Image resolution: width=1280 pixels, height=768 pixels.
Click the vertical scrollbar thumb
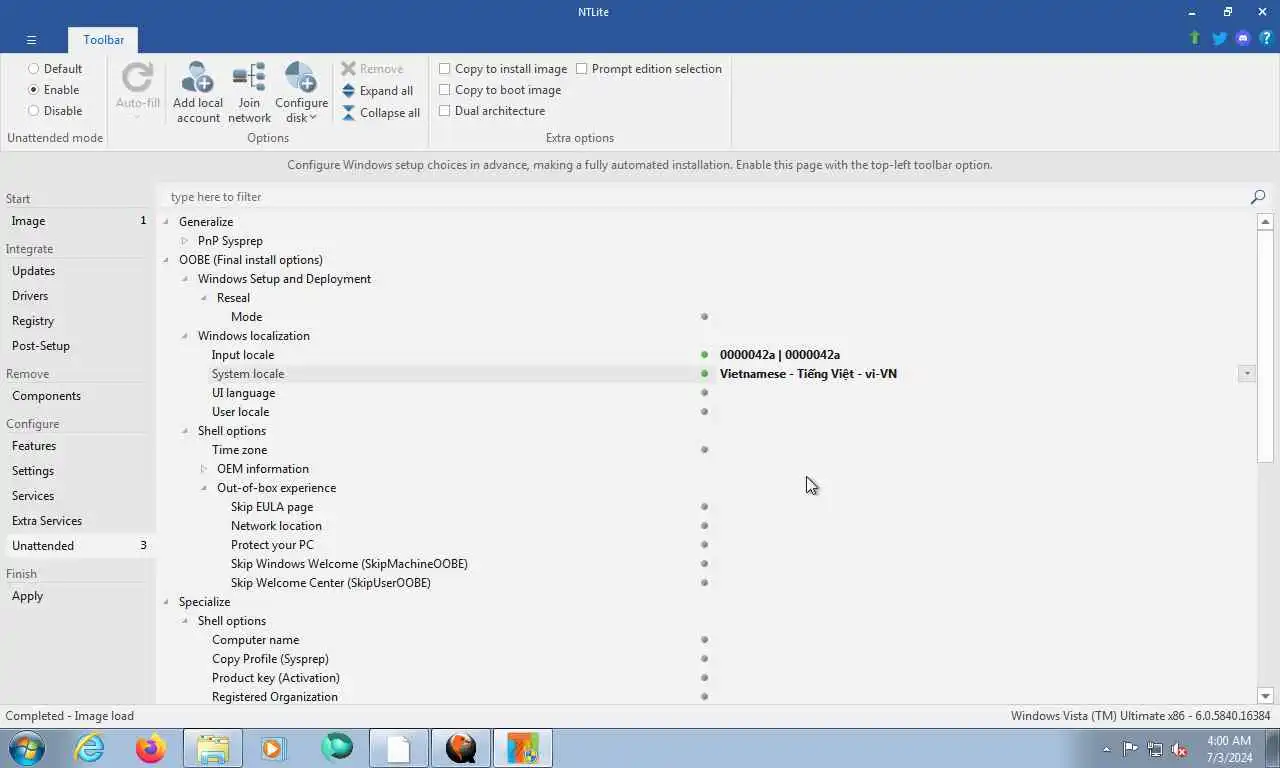click(x=1265, y=347)
